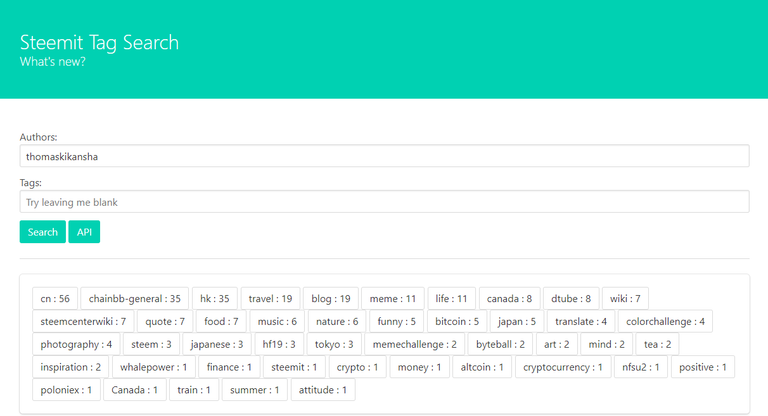Pick the travel : 19 tag

270,298
